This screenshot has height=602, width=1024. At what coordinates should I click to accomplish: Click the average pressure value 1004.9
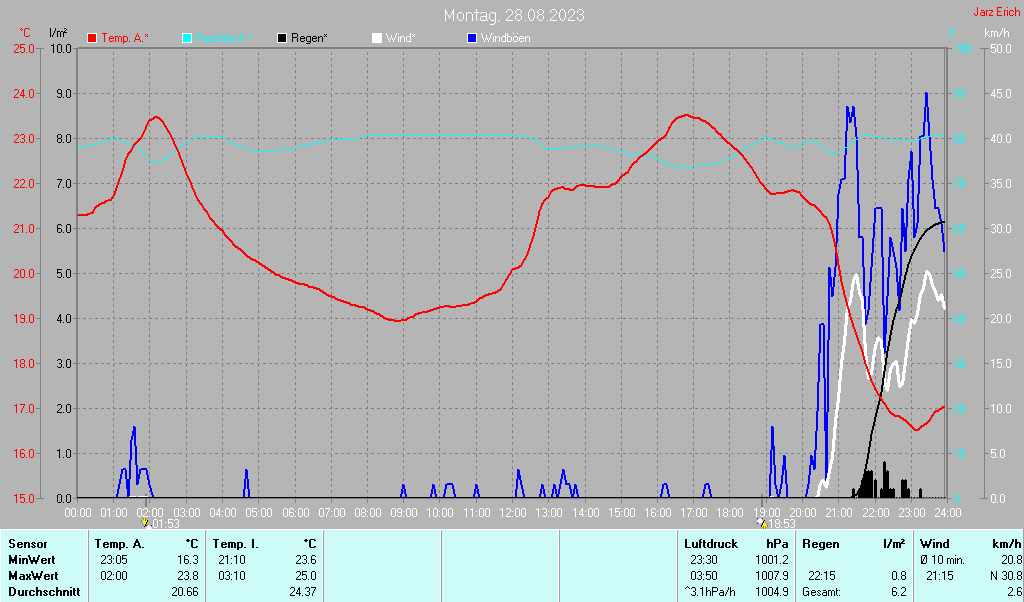point(772,592)
